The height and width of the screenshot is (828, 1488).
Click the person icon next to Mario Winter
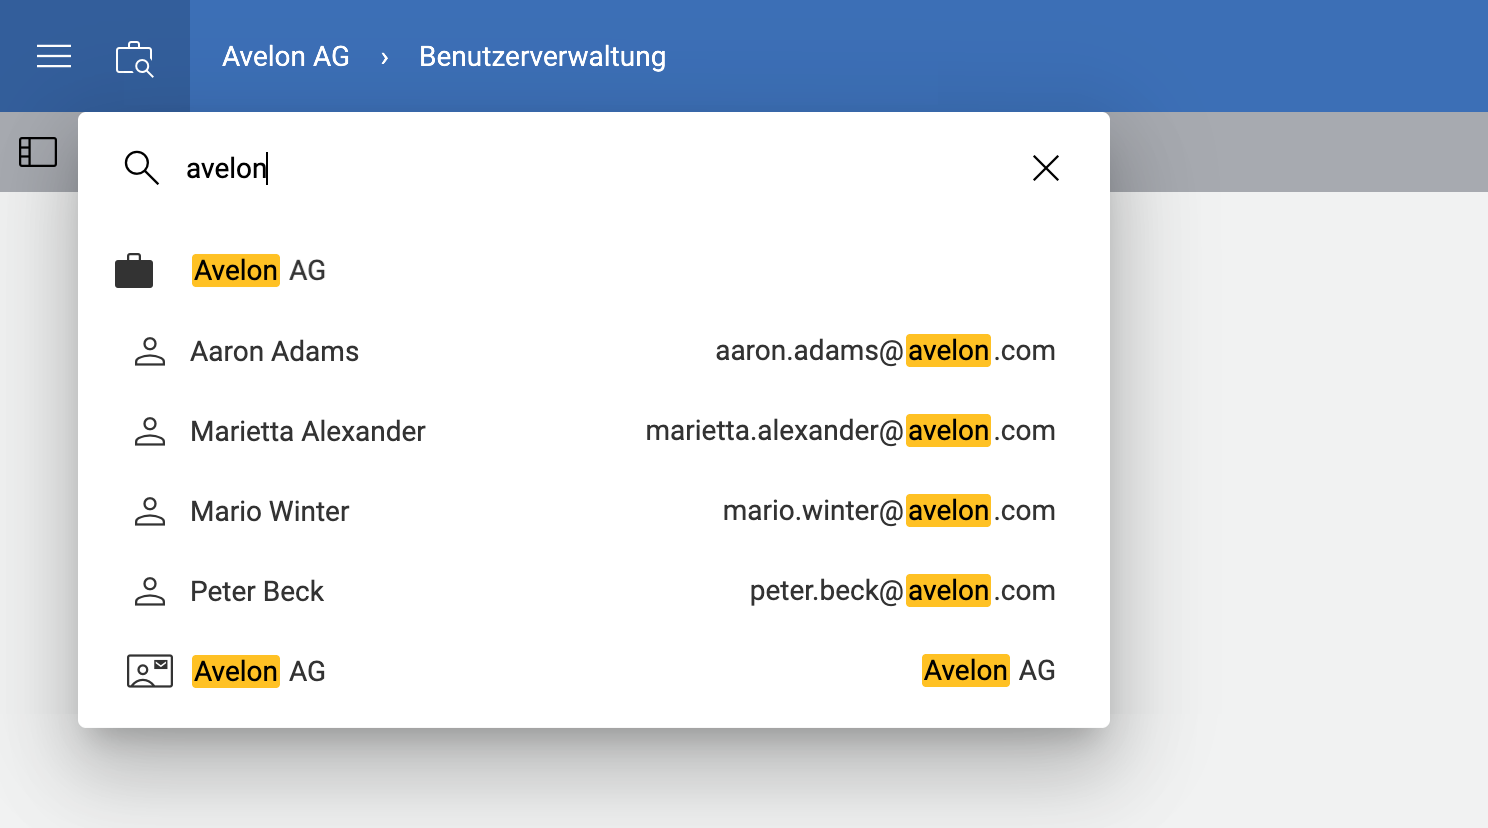tap(150, 511)
